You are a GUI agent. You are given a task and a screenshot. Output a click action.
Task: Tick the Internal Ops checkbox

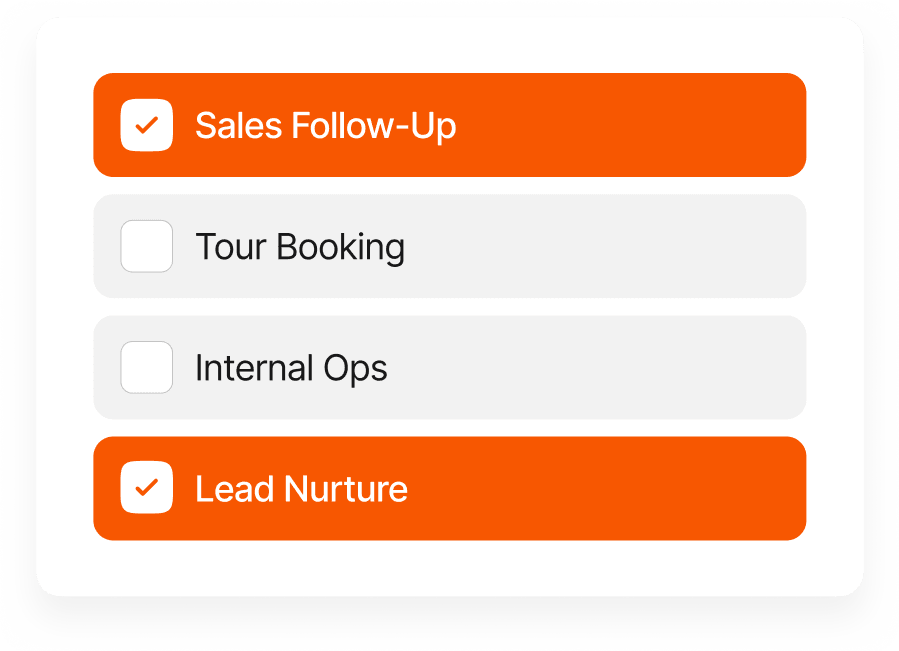point(147,367)
